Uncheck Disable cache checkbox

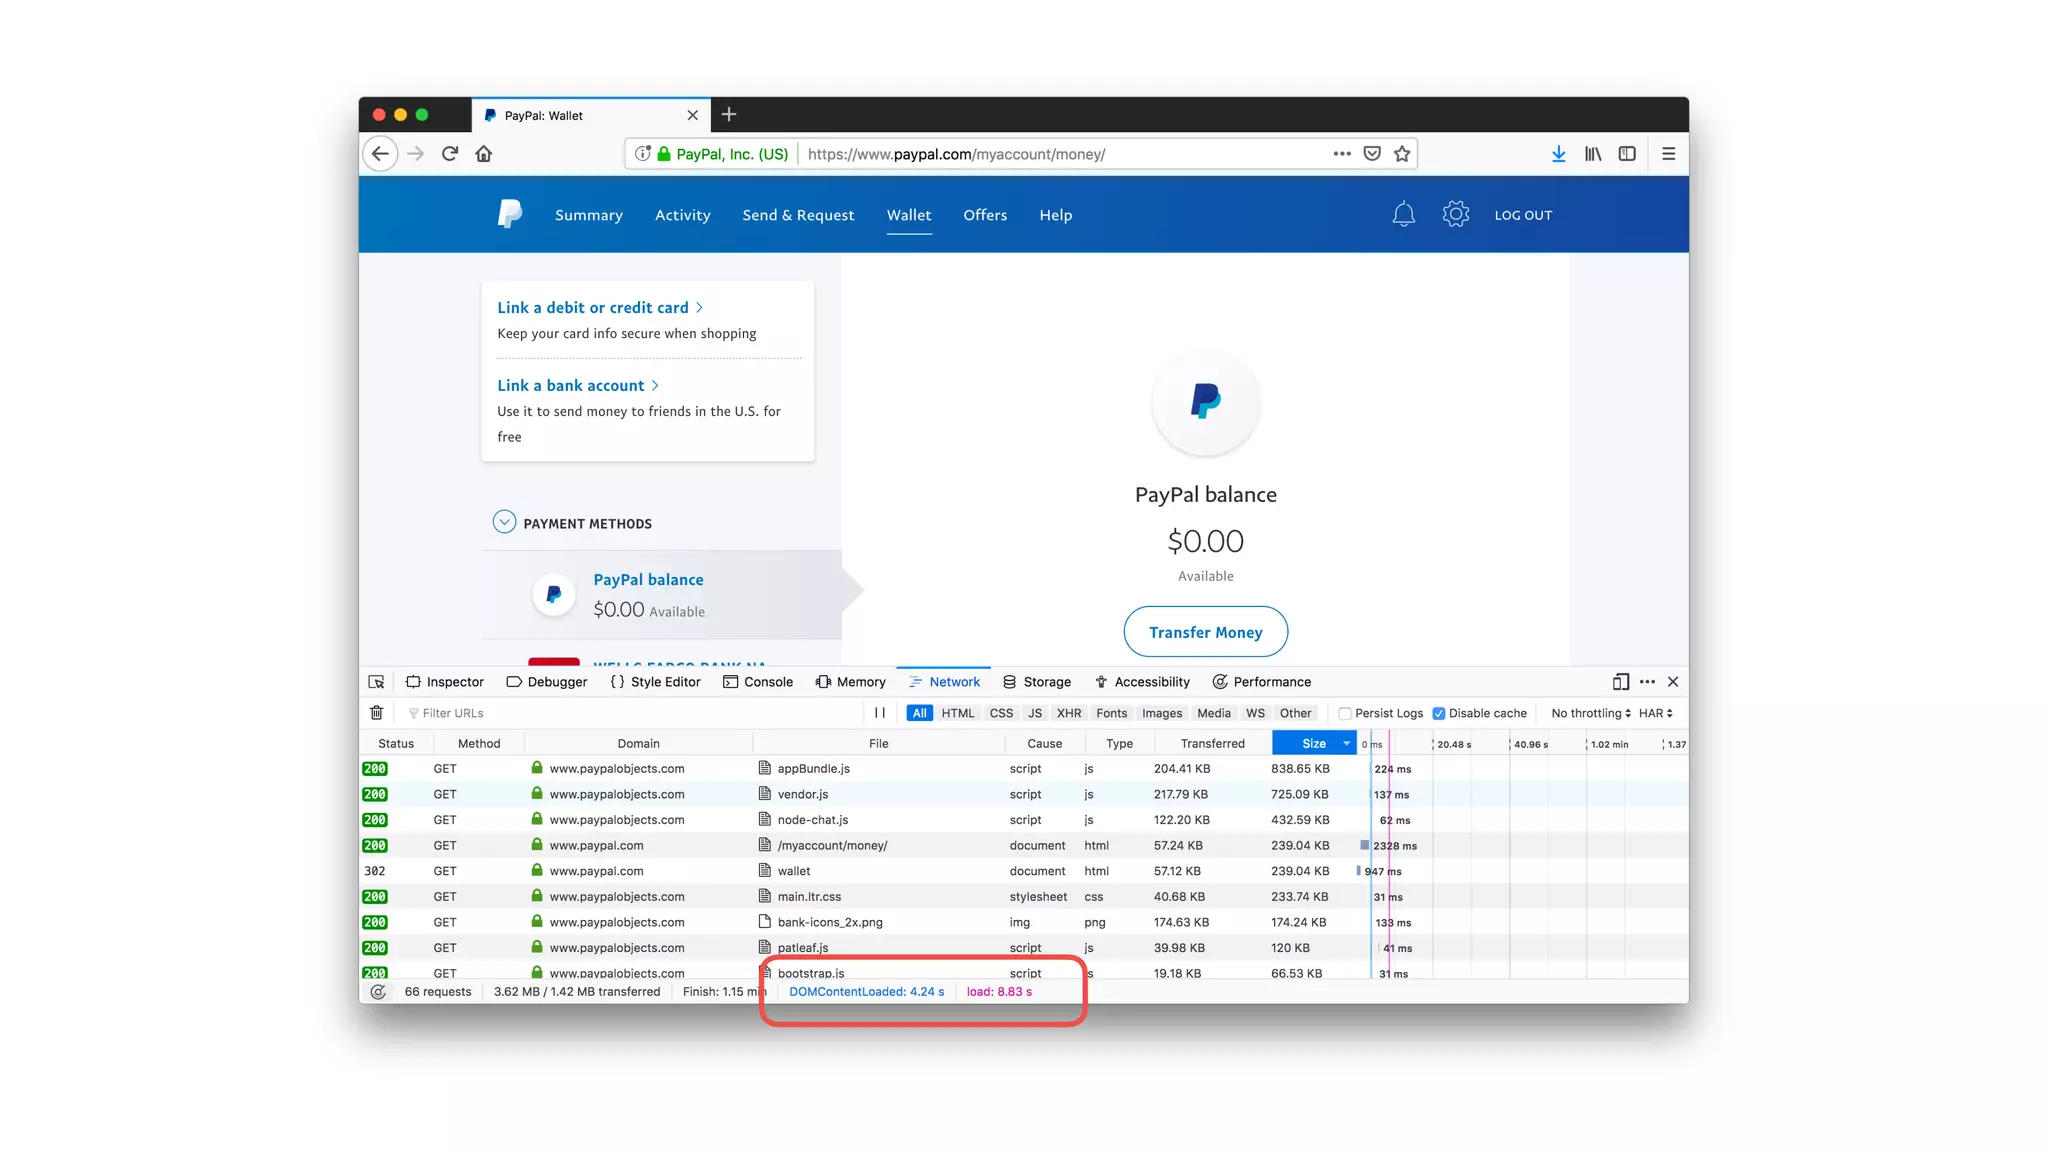(x=1438, y=713)
